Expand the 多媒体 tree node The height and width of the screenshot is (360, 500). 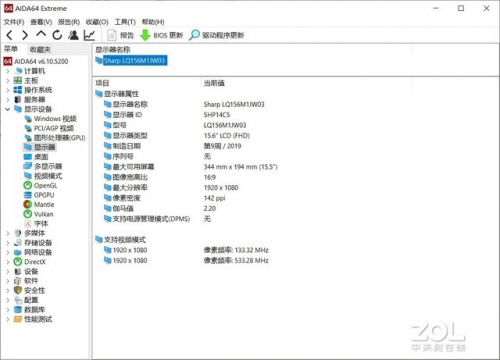(x=8, y=233)
